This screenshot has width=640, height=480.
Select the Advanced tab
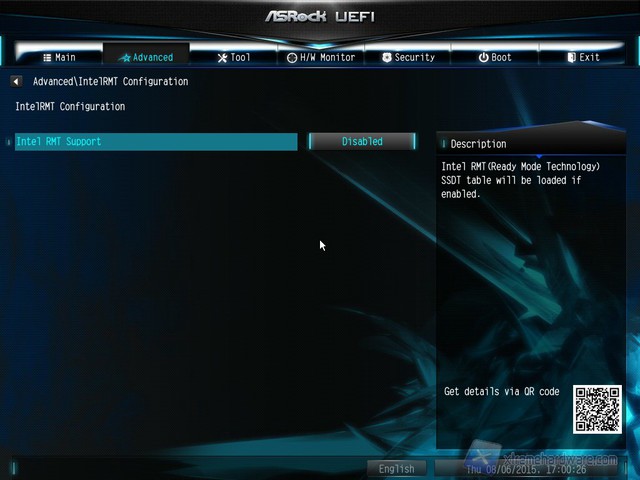(145, 58)
